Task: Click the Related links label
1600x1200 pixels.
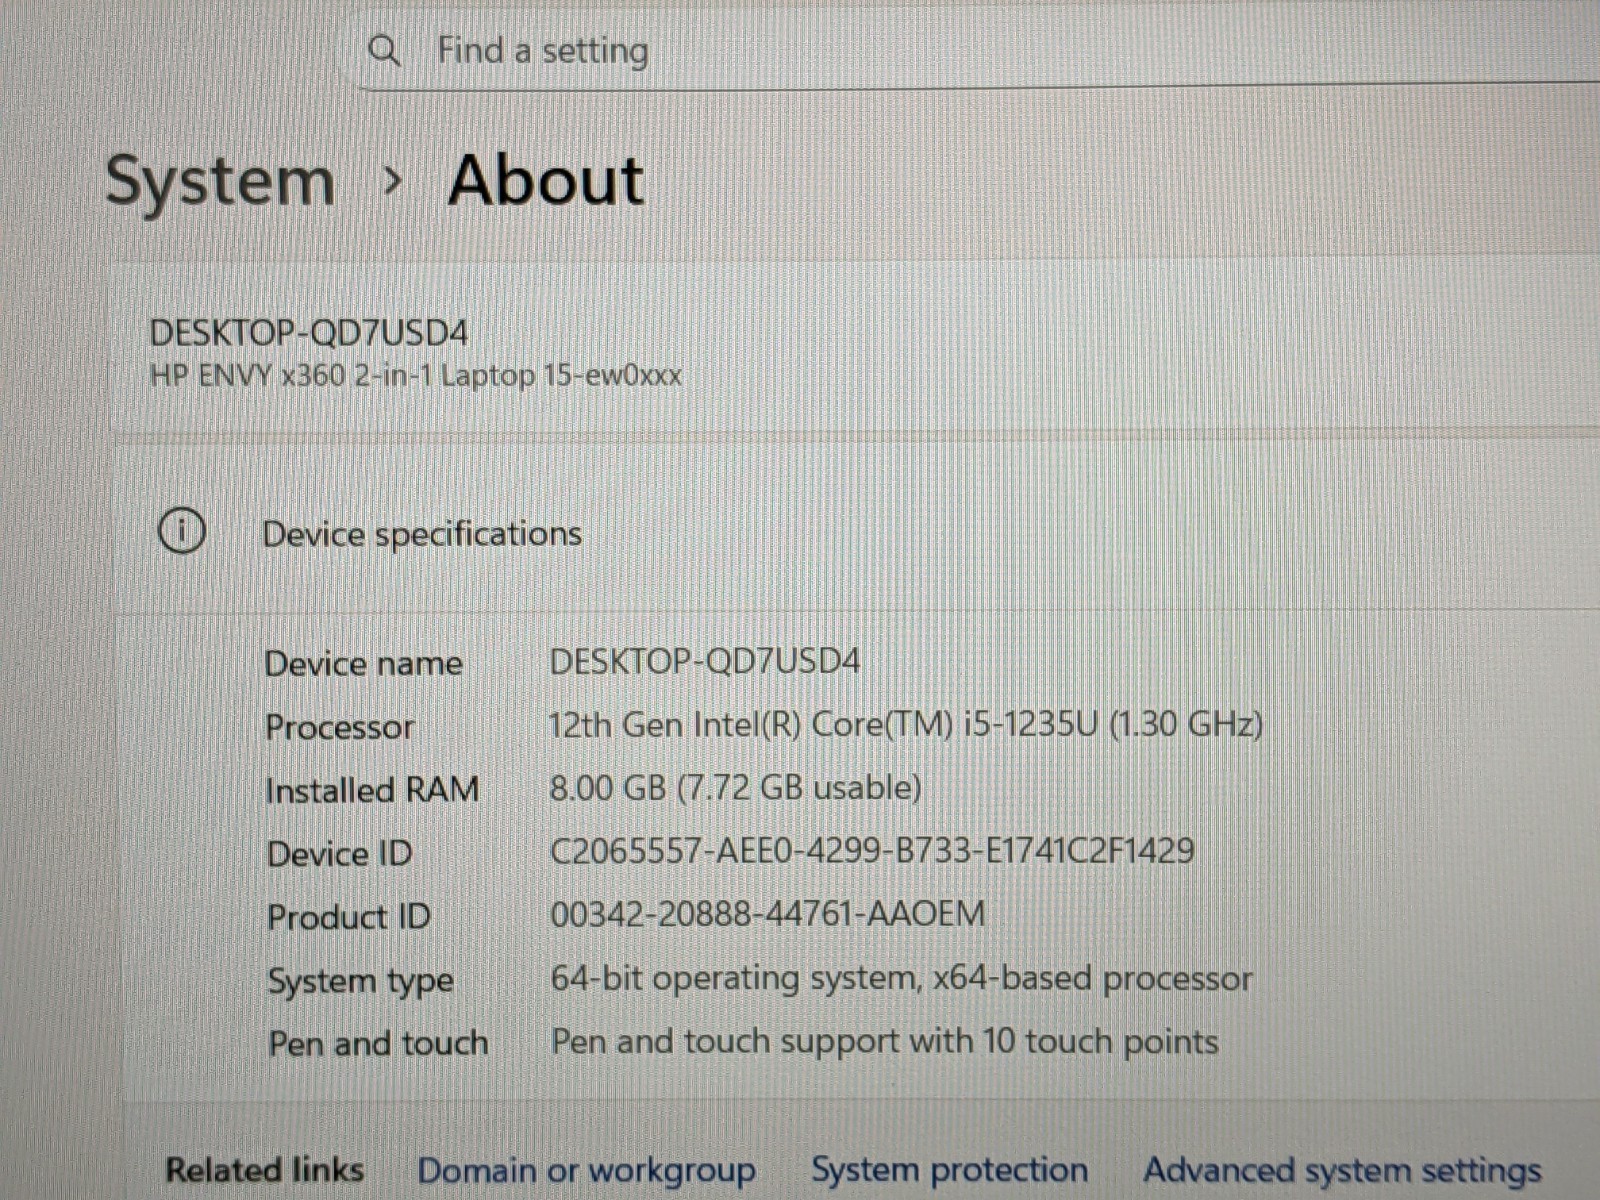Action: point(265,1169)
